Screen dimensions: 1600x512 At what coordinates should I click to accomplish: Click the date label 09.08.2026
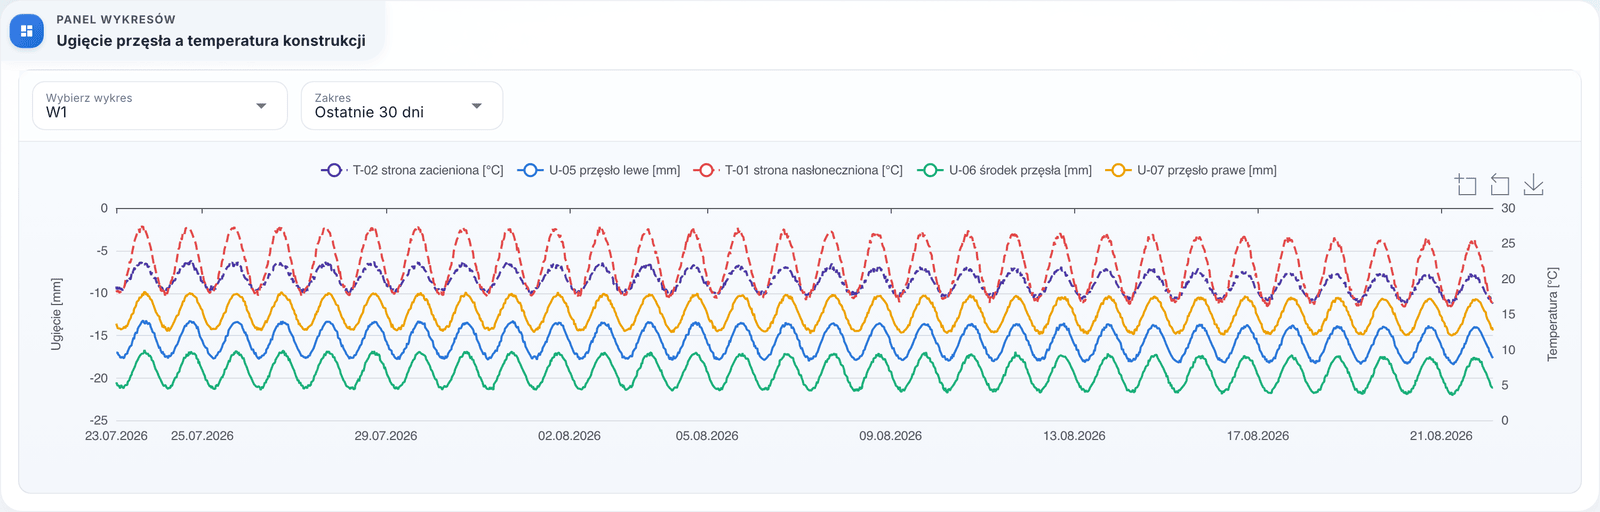tap(891, 436)
